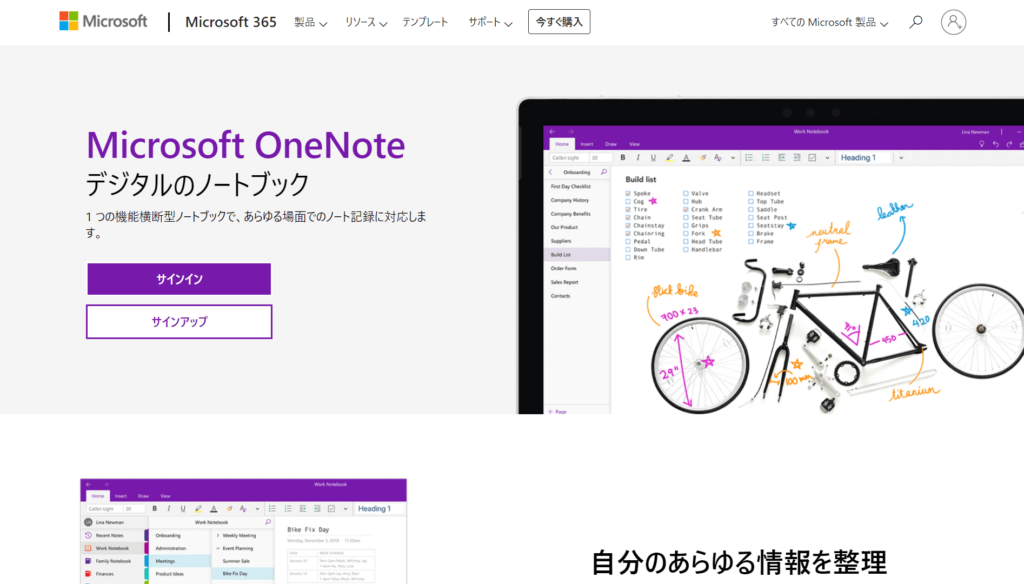This screenshot has height=584, width=1024.
Task: Click increase indent in the tablet OneNote toolbar
Action: click(797, 157)
